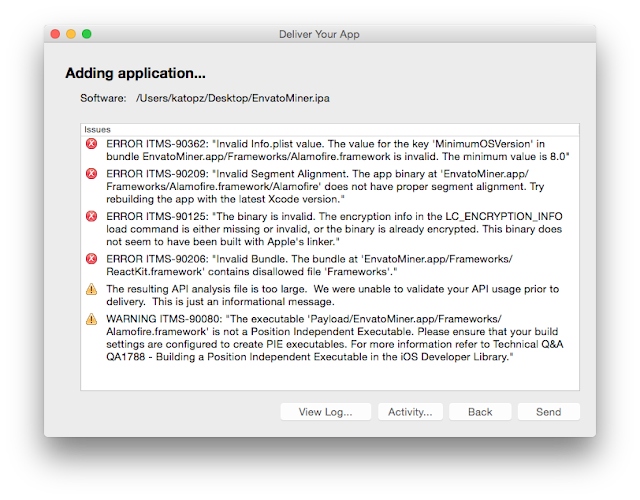Minimize window using yellow button
This screenshot has width=640, height=500.
(71, 34)
